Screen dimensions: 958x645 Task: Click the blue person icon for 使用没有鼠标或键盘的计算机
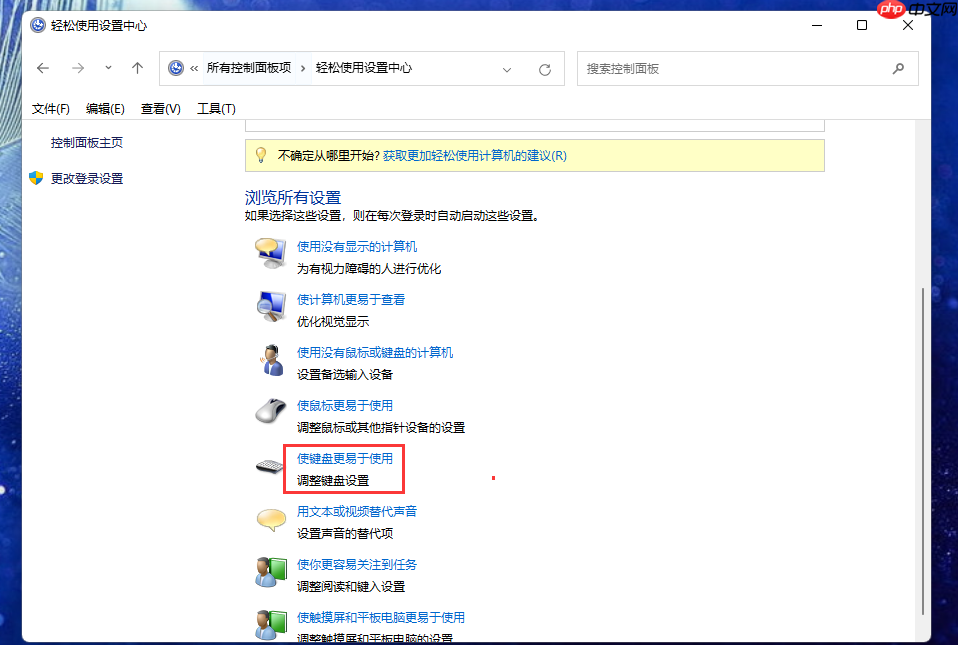point(270,362)
